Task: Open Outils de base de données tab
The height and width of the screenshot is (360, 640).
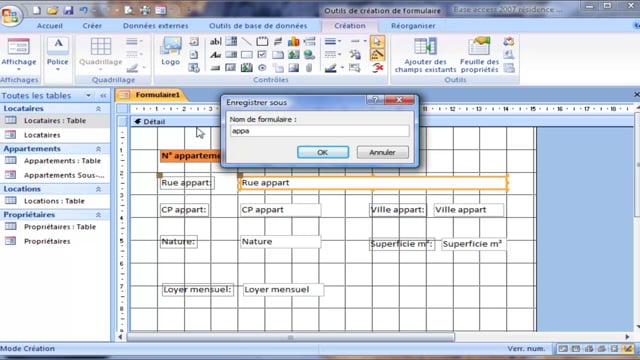Action: [x=258, y=26]
